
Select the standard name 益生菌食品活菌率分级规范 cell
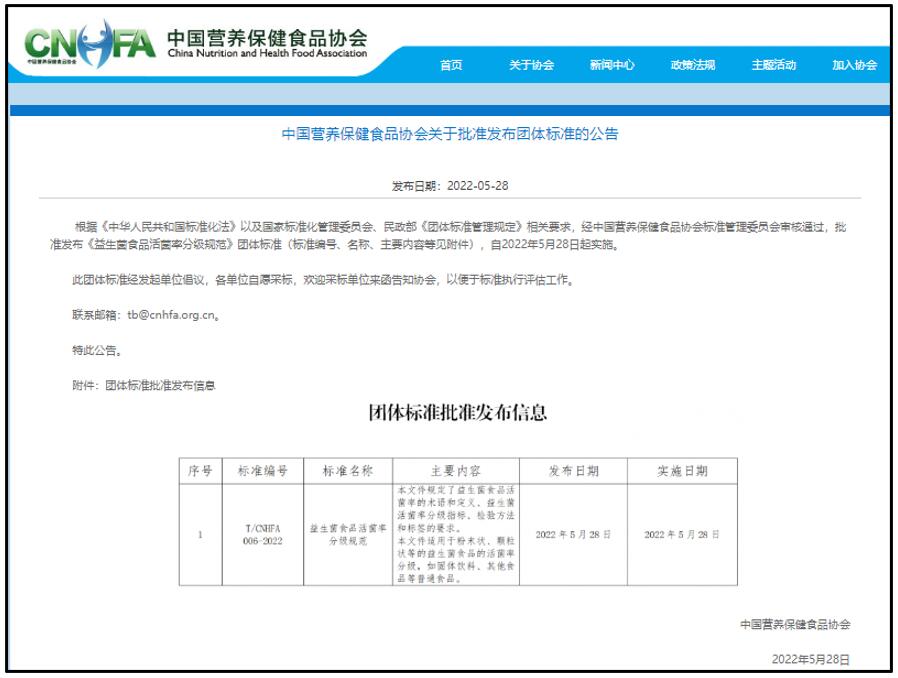tap(348, 534)
